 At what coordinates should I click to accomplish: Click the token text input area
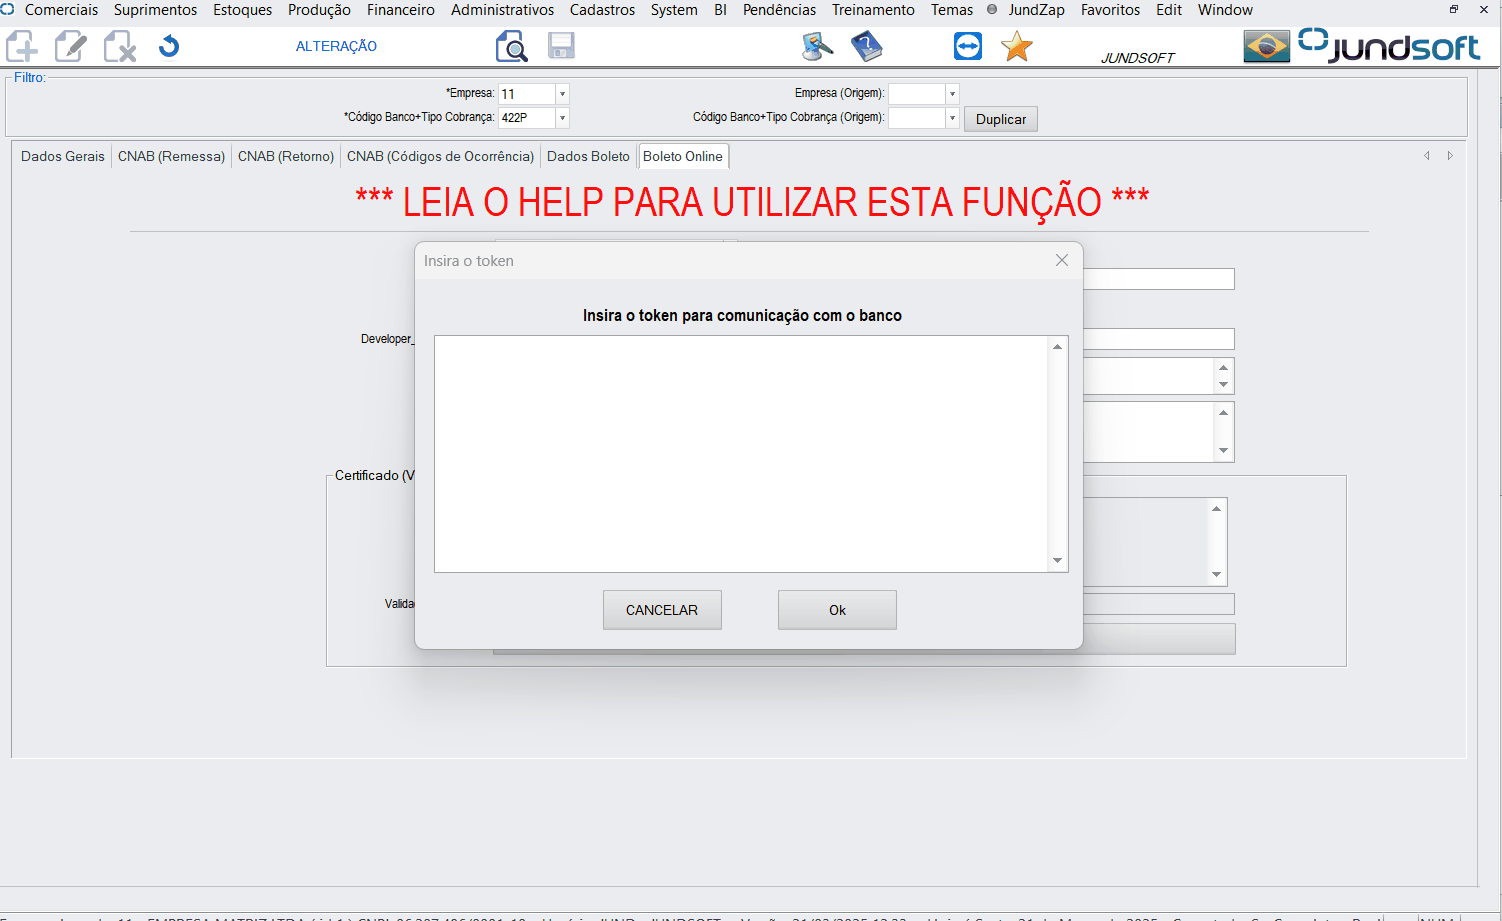tap(740, 454)
